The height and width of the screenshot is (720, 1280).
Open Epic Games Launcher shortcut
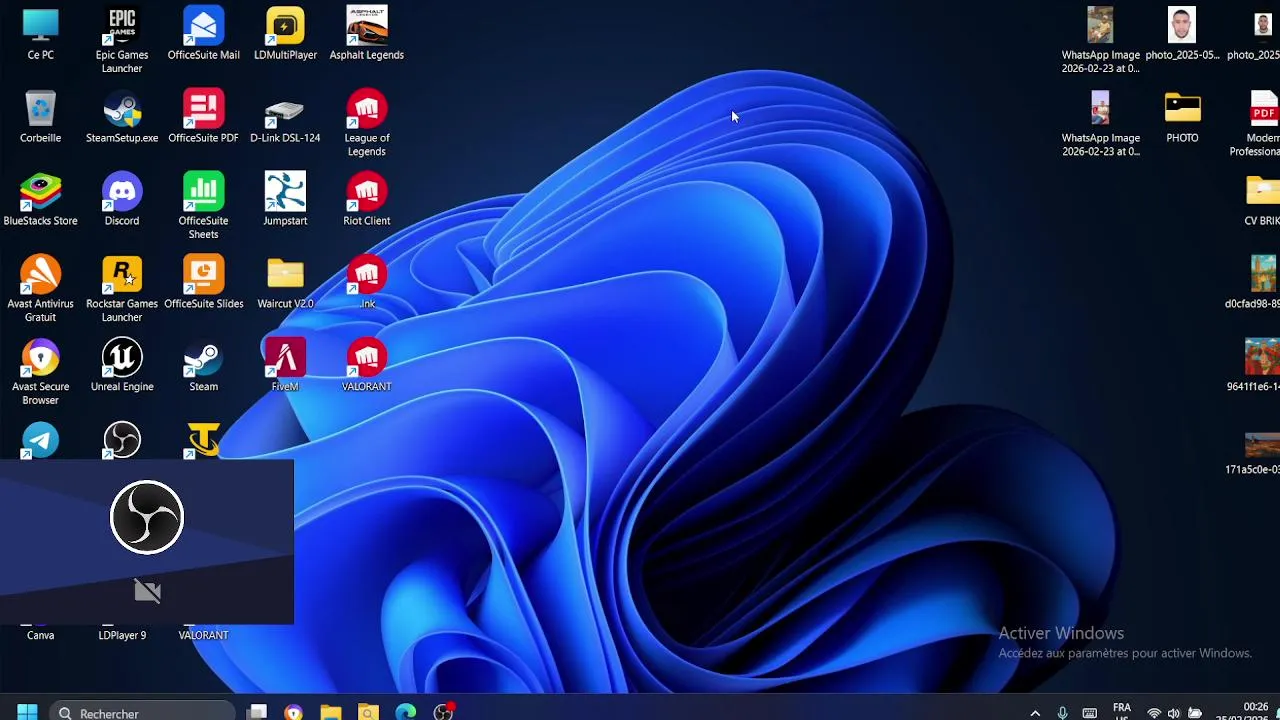tap(122, 41)
